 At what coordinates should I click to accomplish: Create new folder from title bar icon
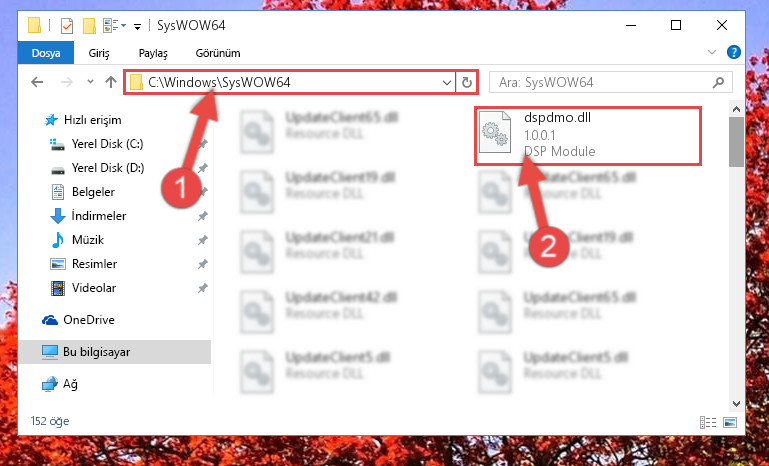[x=89, y=26]
